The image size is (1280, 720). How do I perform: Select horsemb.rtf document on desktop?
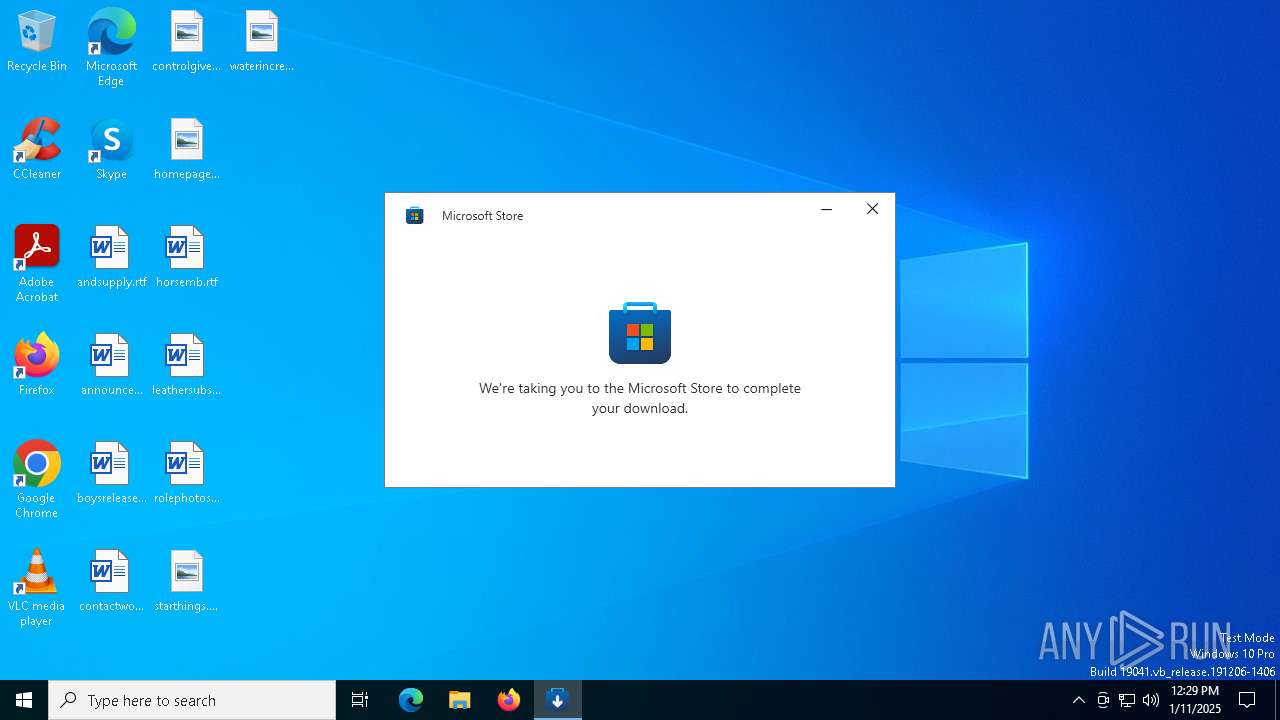pyautogui.click(x=186, y=258)
